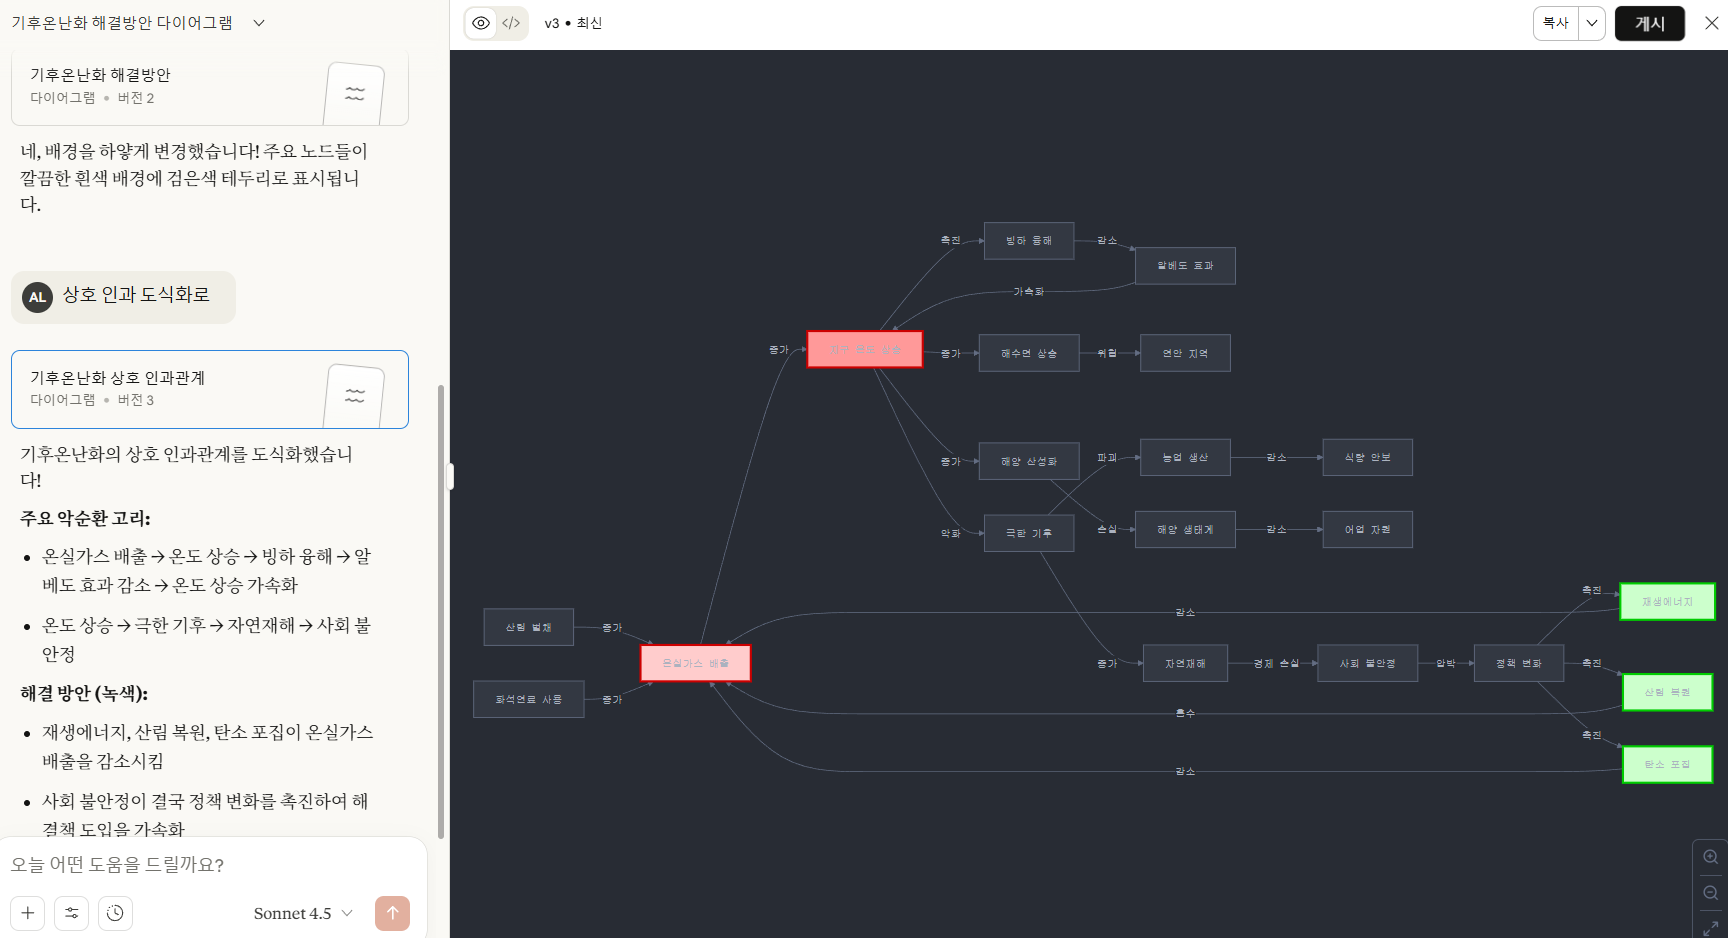1728x938 pixels.
Task: Click the 사회 불안정 node
Action: coord(1368,663)
